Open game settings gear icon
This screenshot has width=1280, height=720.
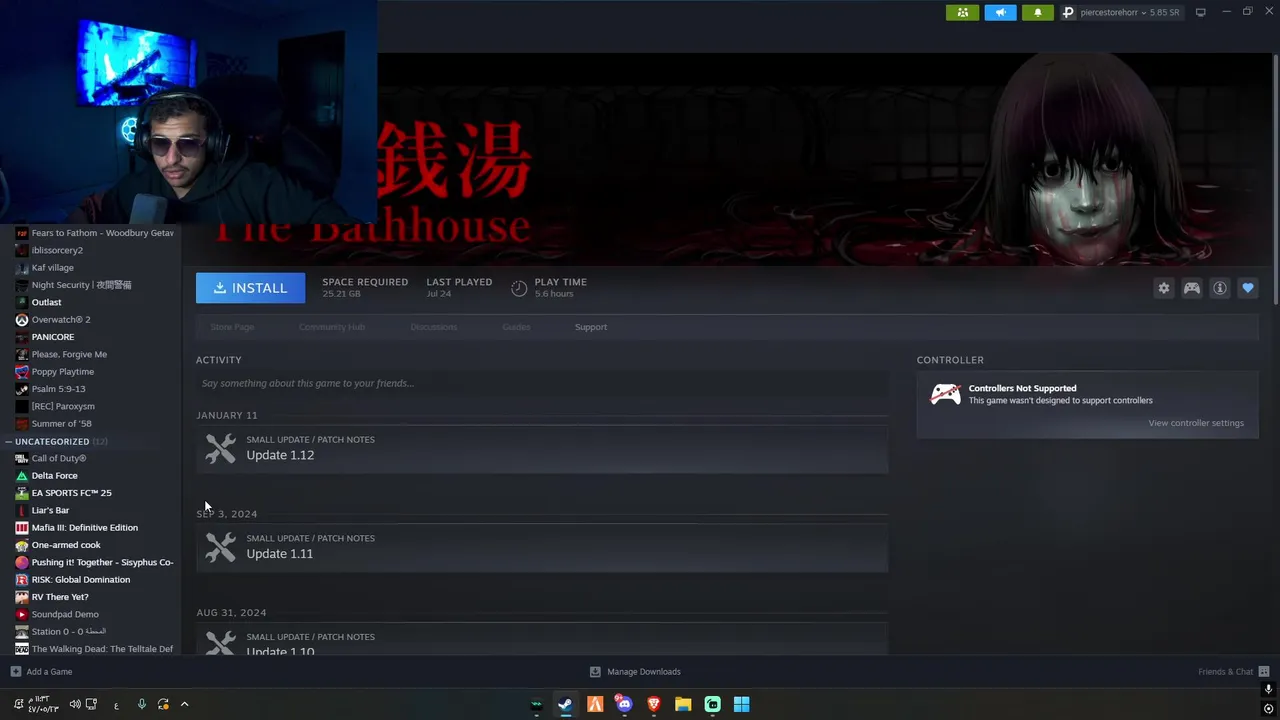[x=1163, y=288]
